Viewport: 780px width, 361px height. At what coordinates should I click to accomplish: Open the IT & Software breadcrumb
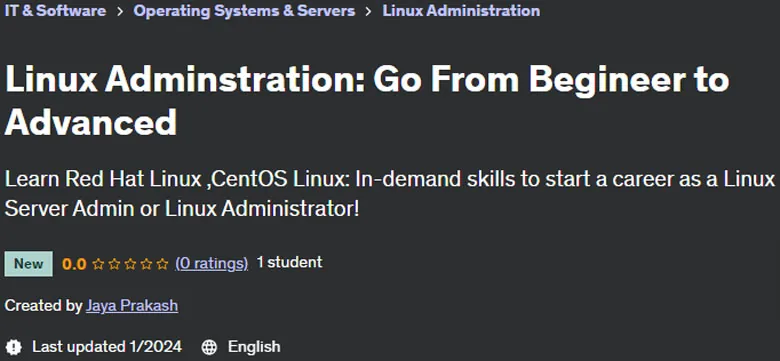55,10
